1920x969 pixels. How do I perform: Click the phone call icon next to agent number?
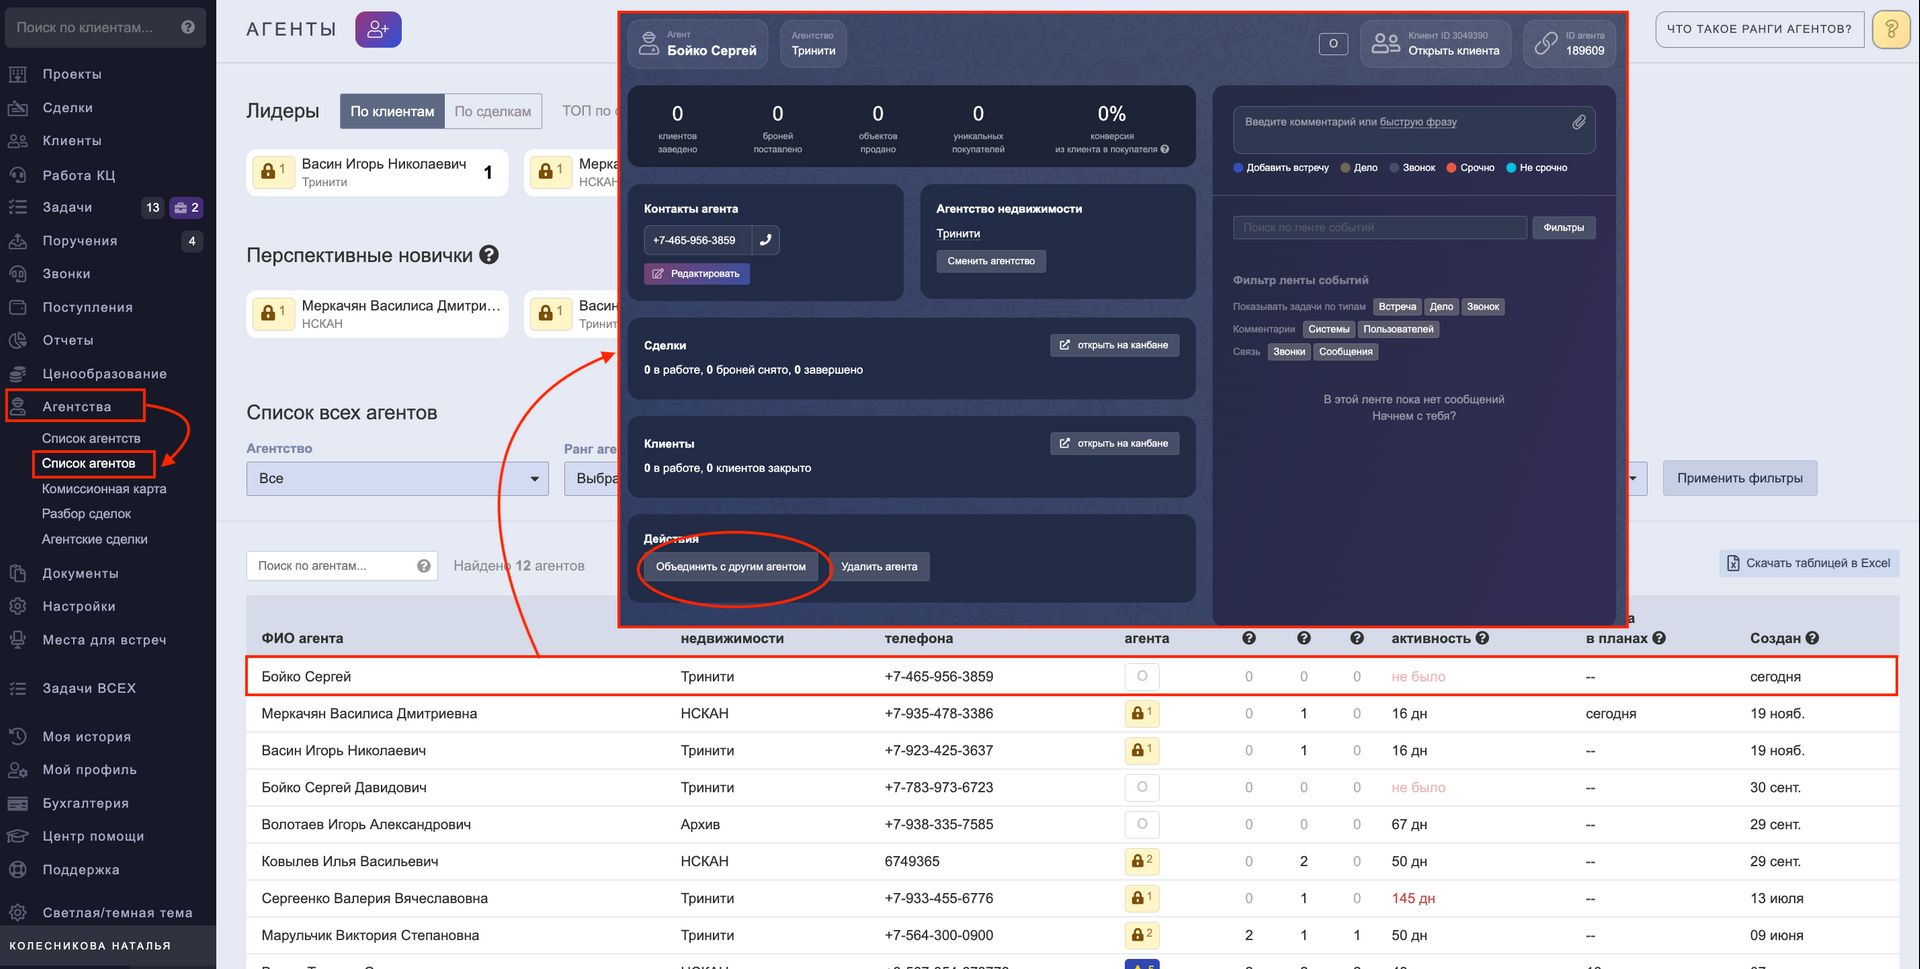tap(765, 240)
